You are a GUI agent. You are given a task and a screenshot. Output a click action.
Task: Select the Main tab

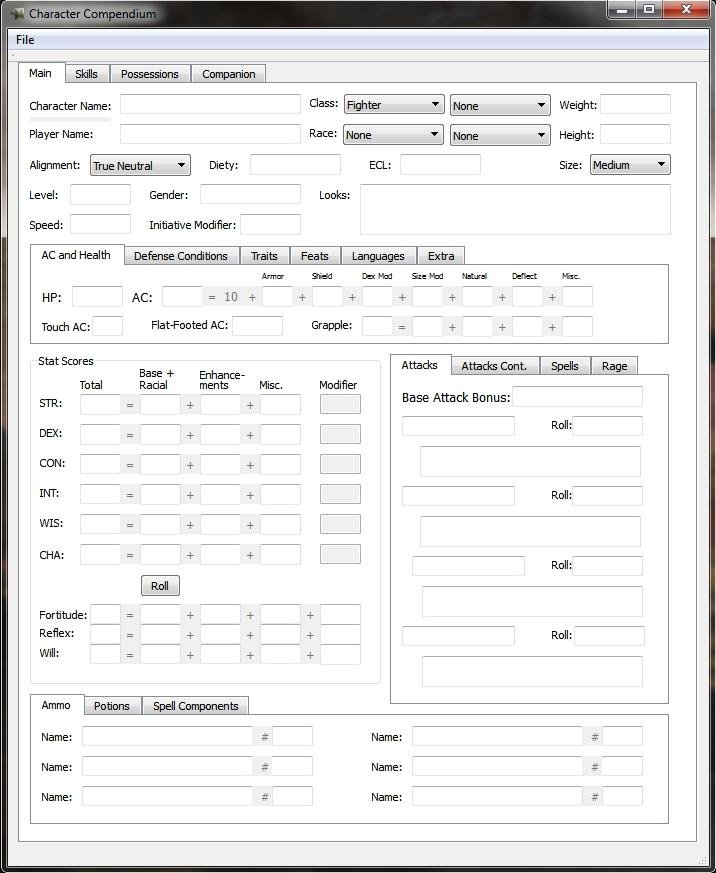41,73
